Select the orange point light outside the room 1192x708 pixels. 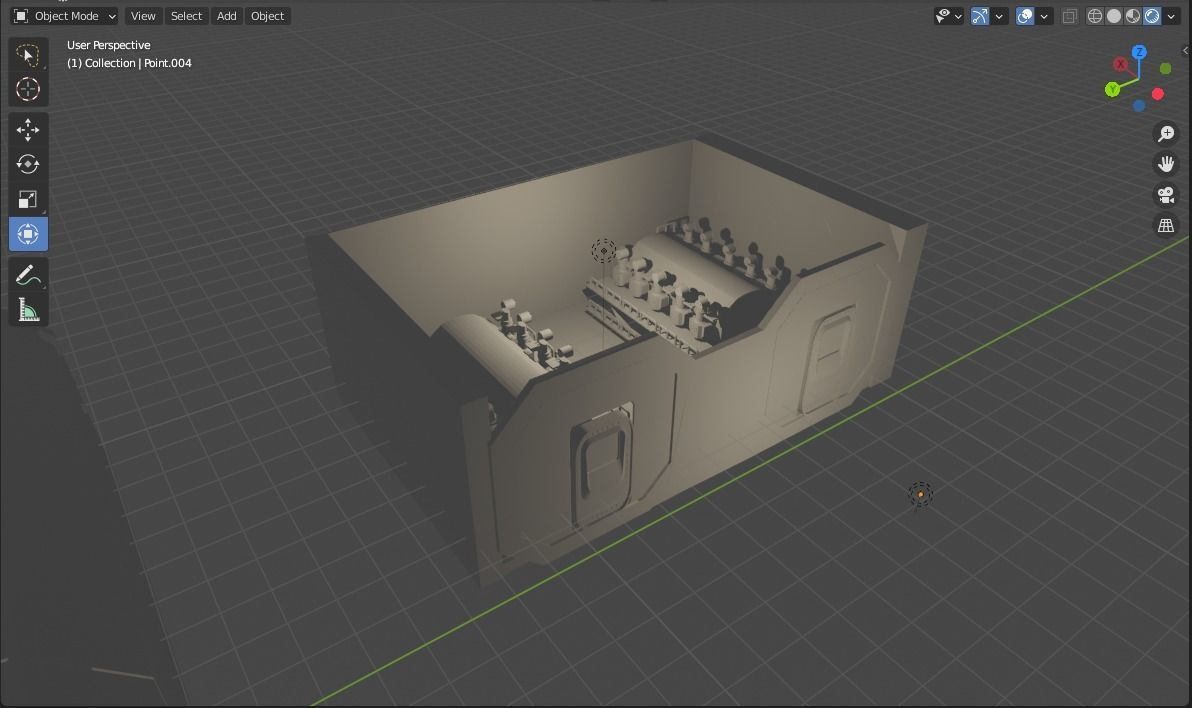tap(921, 495)
